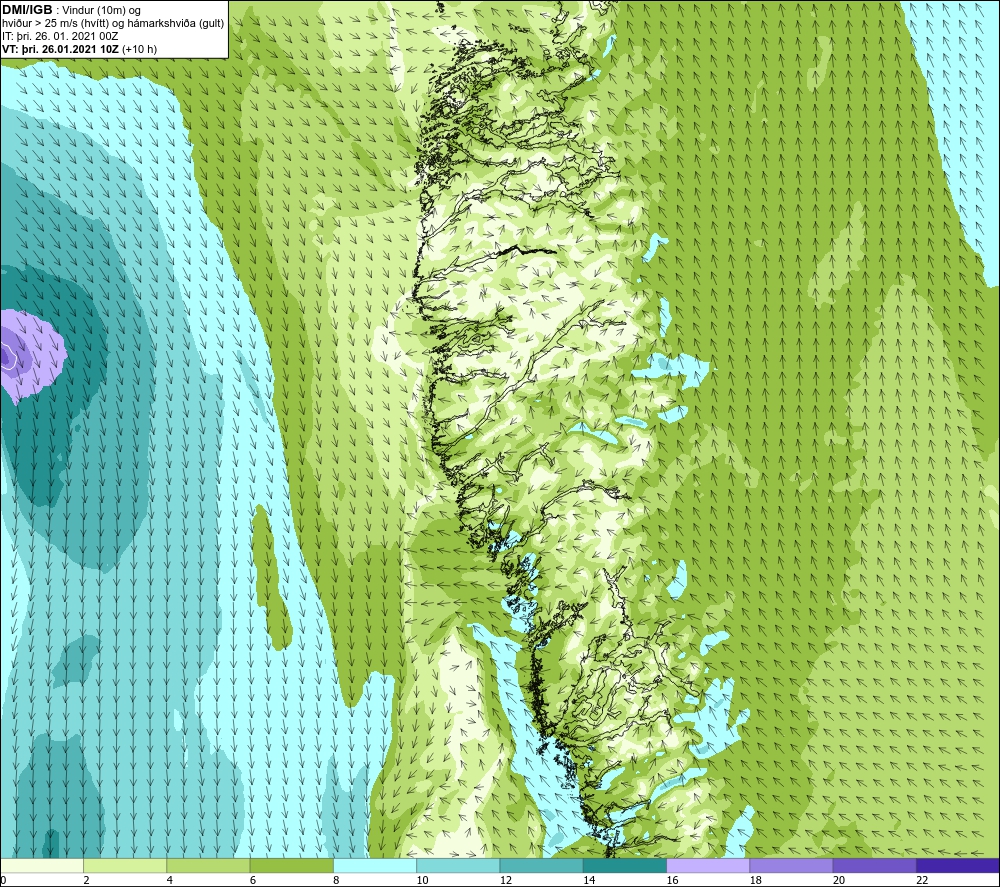1000x887 pixels.
Task: Click the 6–8 m/s olive green swatch
Action: tap(291, 865)
